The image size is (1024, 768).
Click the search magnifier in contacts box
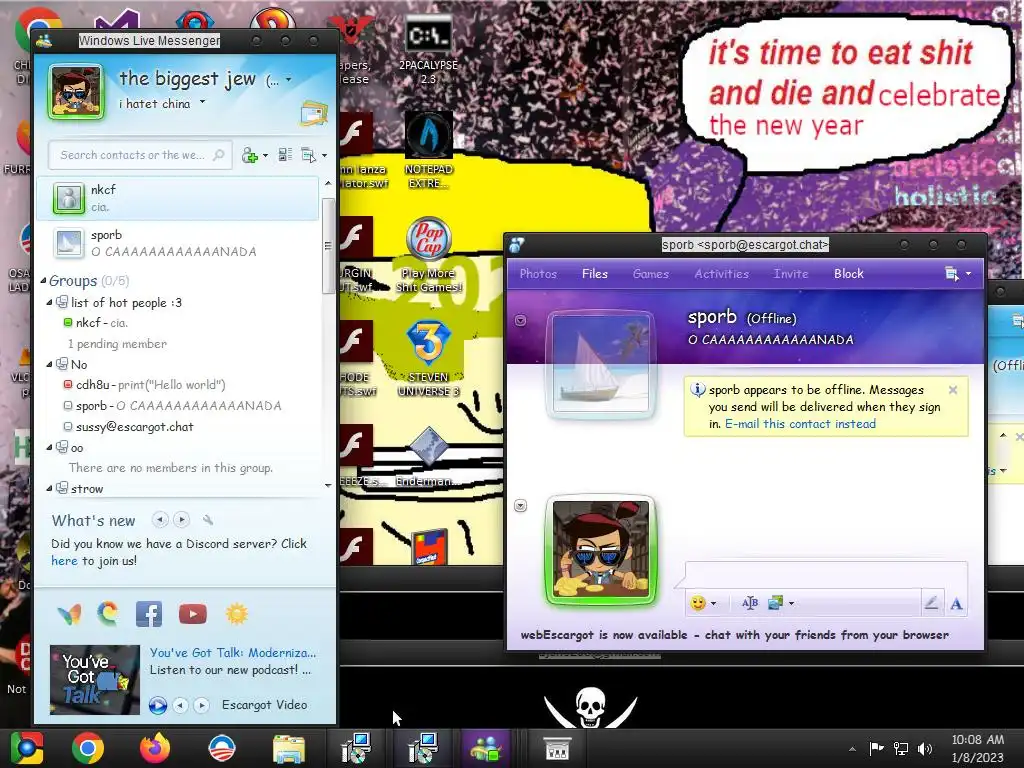coord(219,155)
